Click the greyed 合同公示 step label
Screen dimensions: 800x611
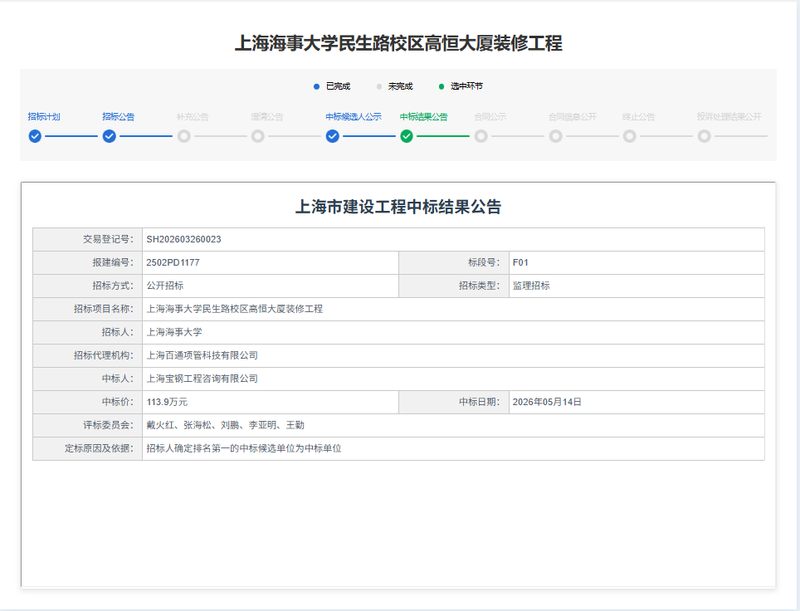click(x=490, y=117)
